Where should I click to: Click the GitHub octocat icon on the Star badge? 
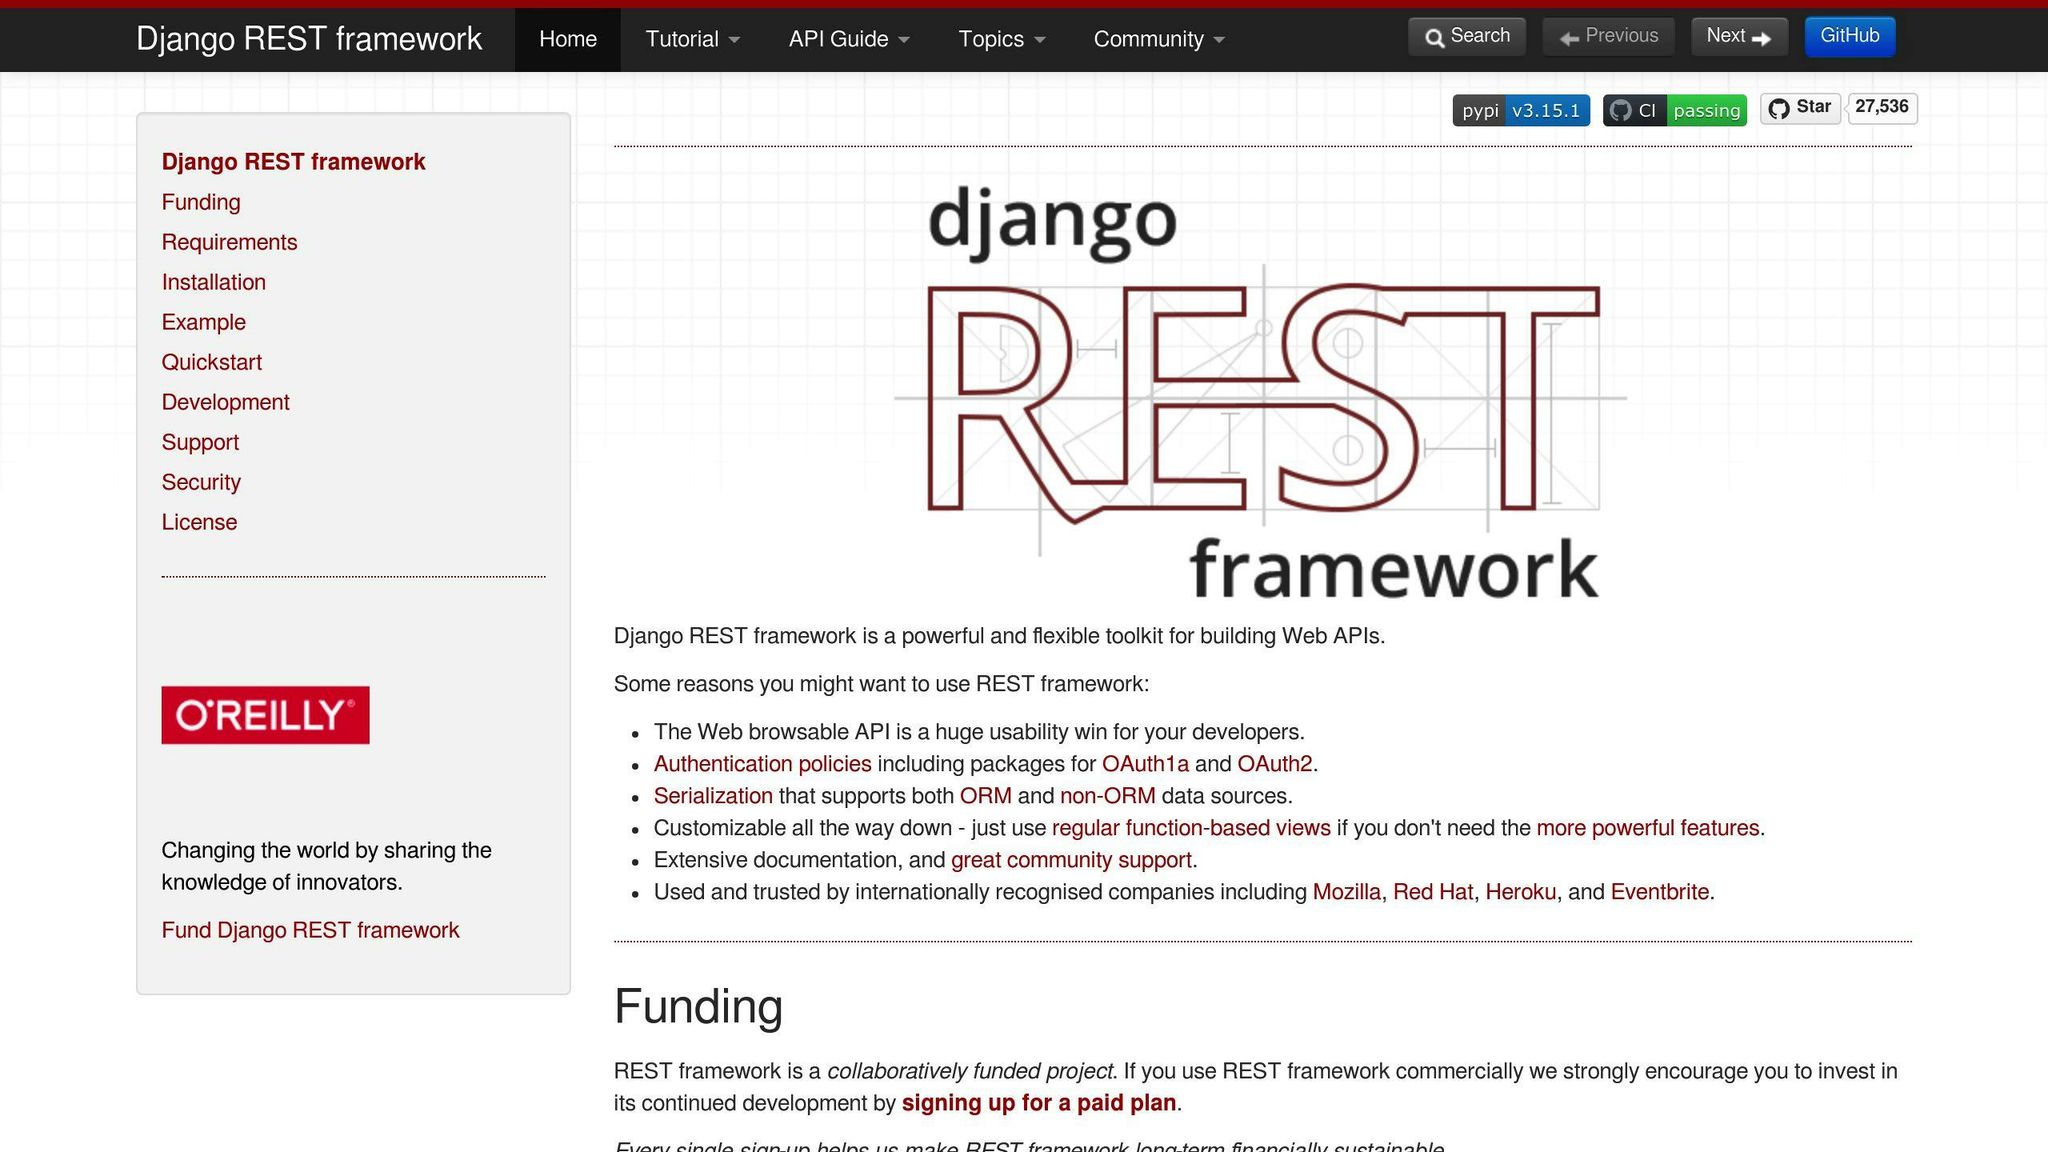tap(1779, 108)
